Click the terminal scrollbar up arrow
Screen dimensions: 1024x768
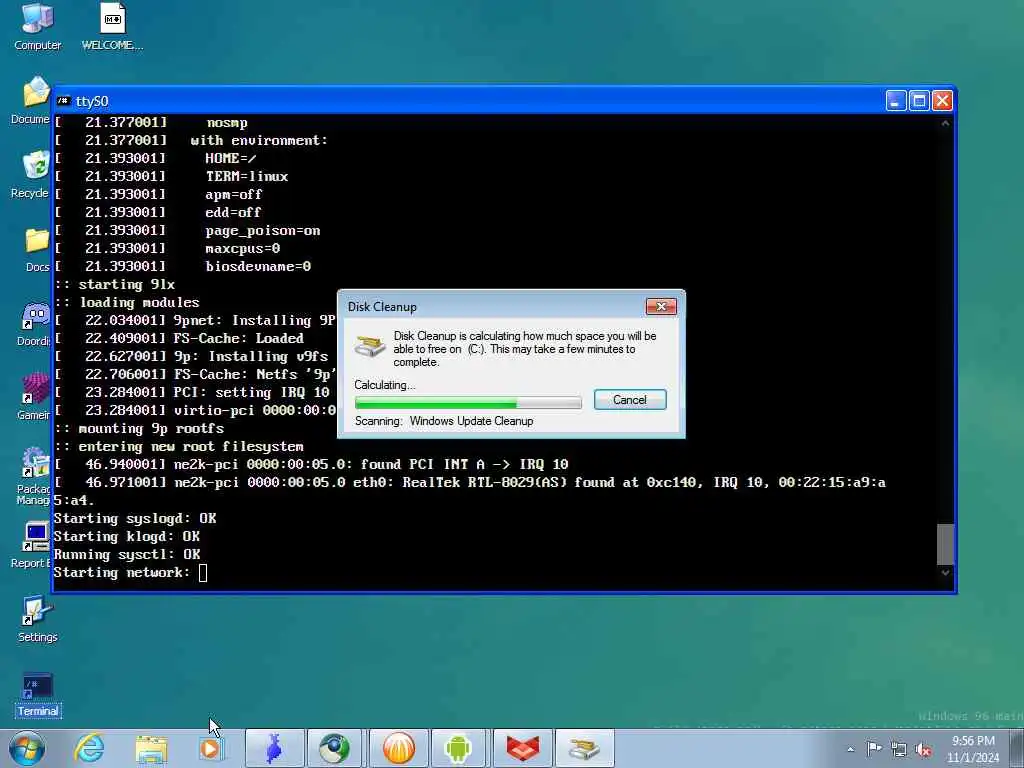[x=945, y=123]
